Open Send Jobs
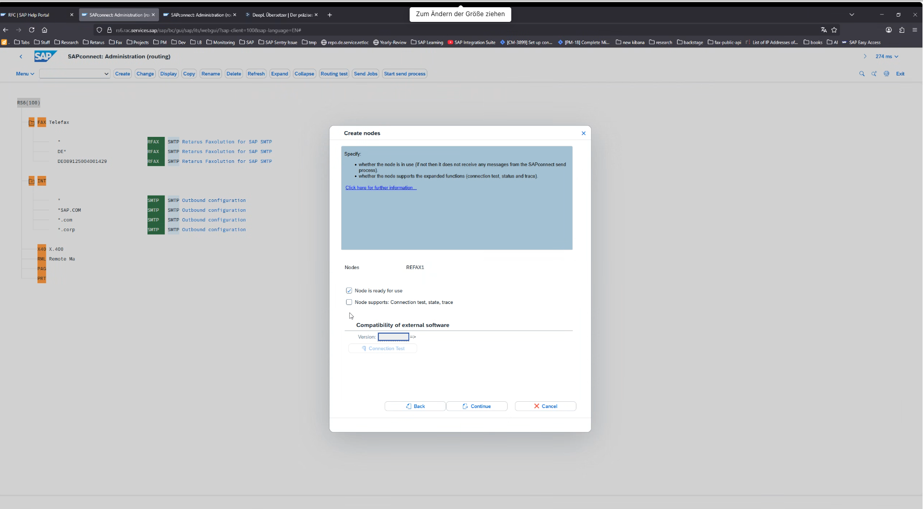 tap(366, 74)
